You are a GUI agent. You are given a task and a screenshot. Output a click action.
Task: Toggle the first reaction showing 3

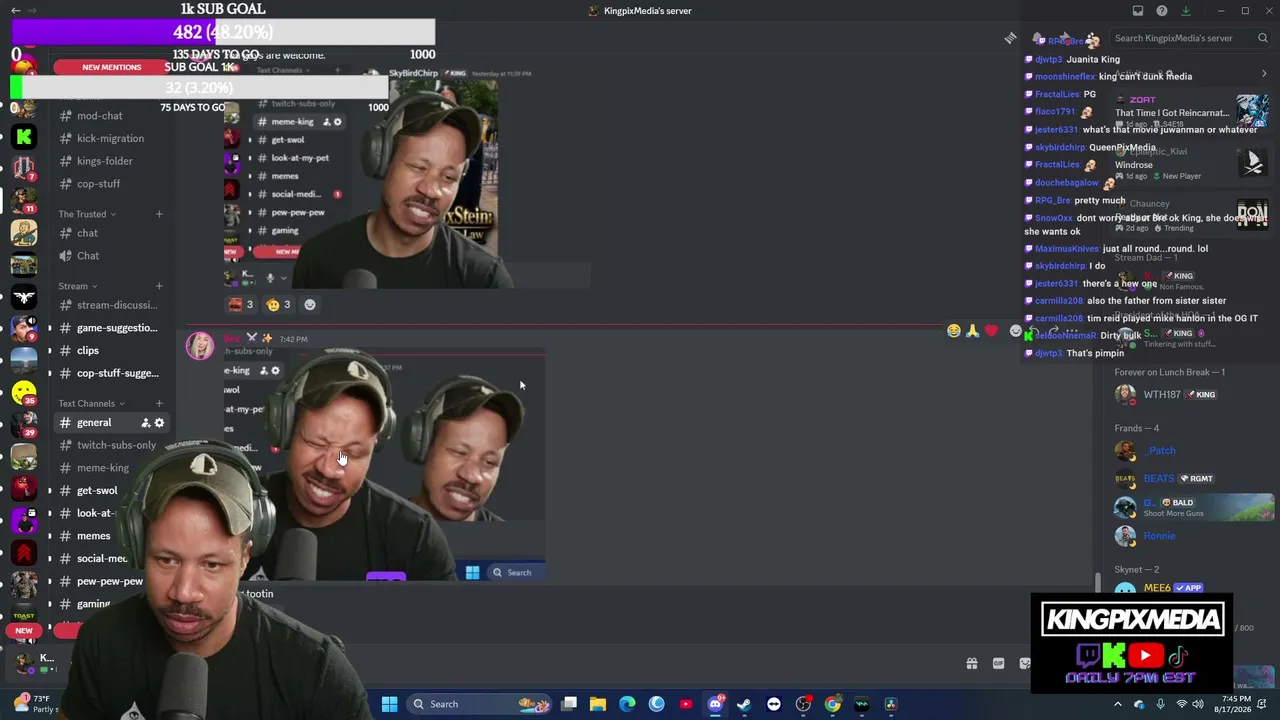240,305
